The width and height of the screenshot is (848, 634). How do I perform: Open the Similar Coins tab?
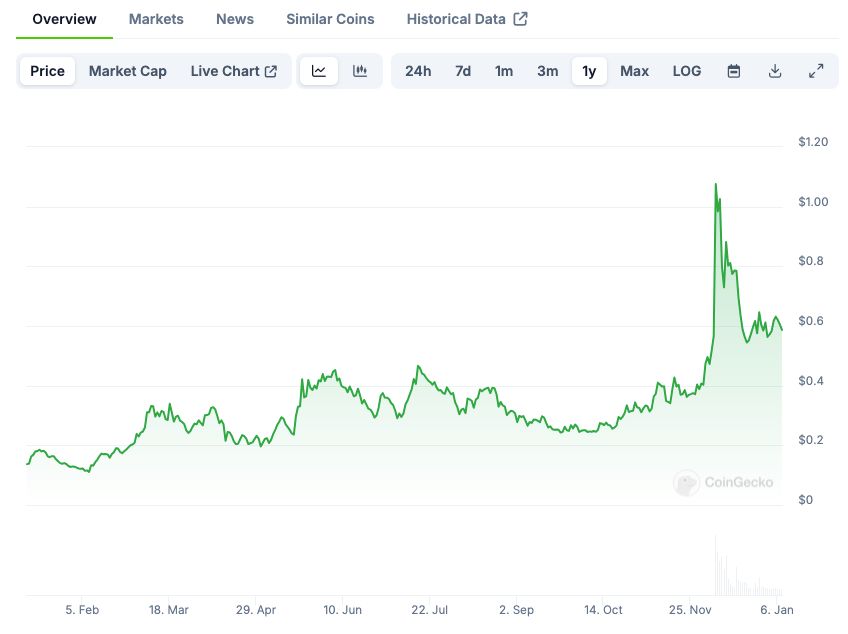click(330, 19)
